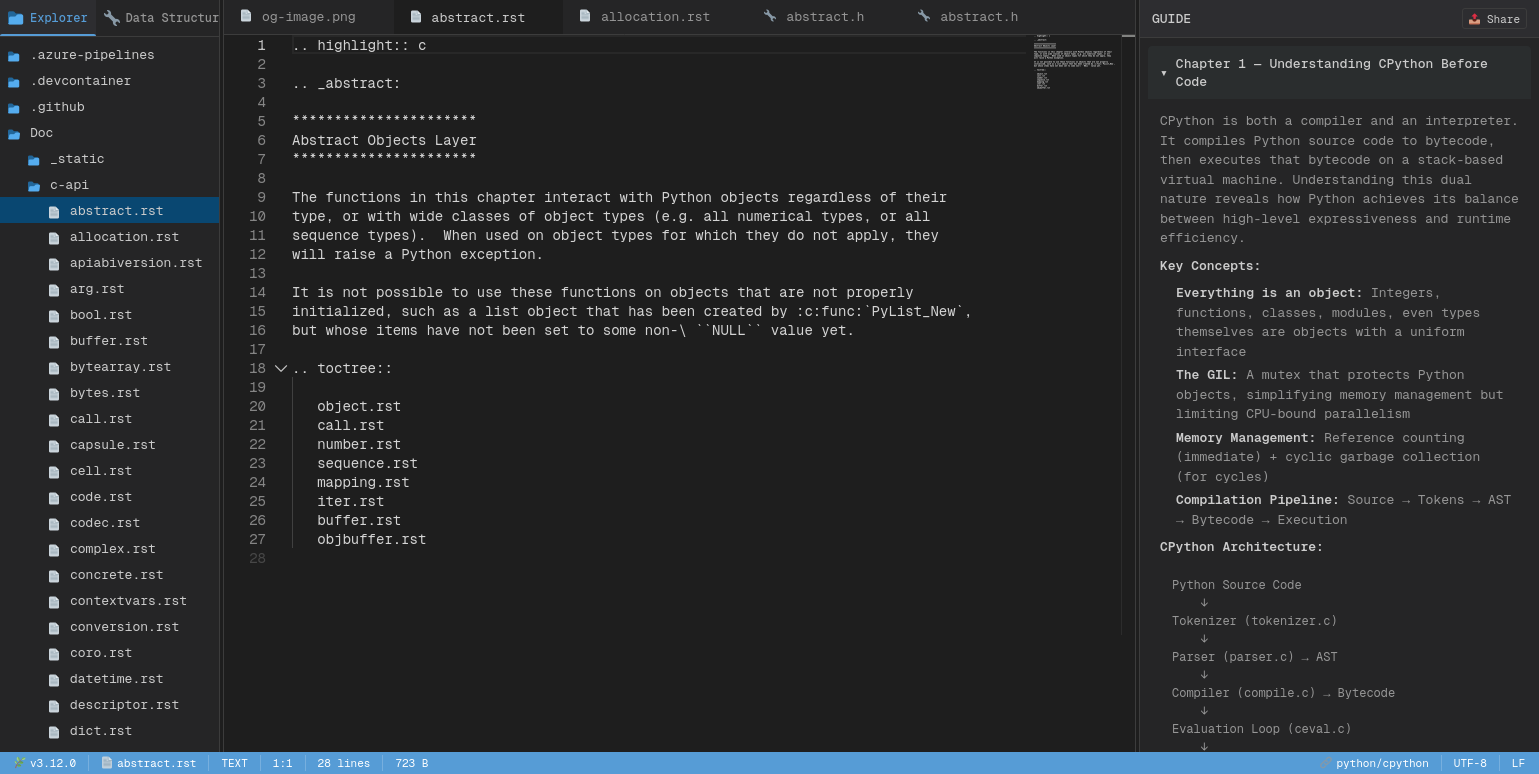Switch to the allocation.rst tab
Screen dimensions: 1539x774
click(x=655, y=17)
